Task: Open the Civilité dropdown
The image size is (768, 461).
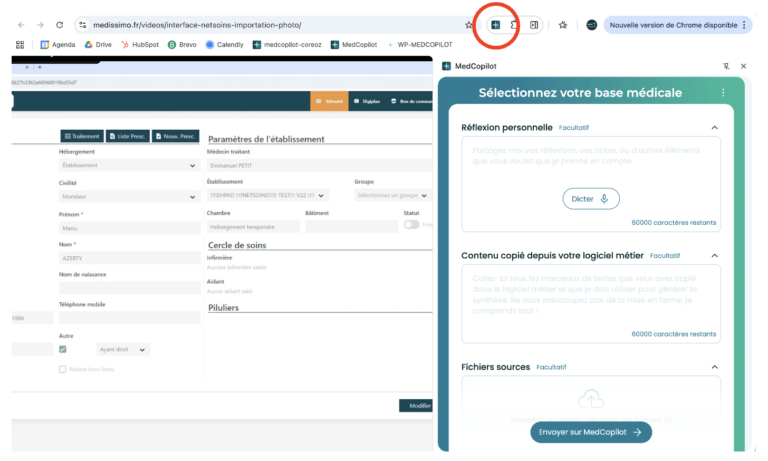Action: coord(129,197)
